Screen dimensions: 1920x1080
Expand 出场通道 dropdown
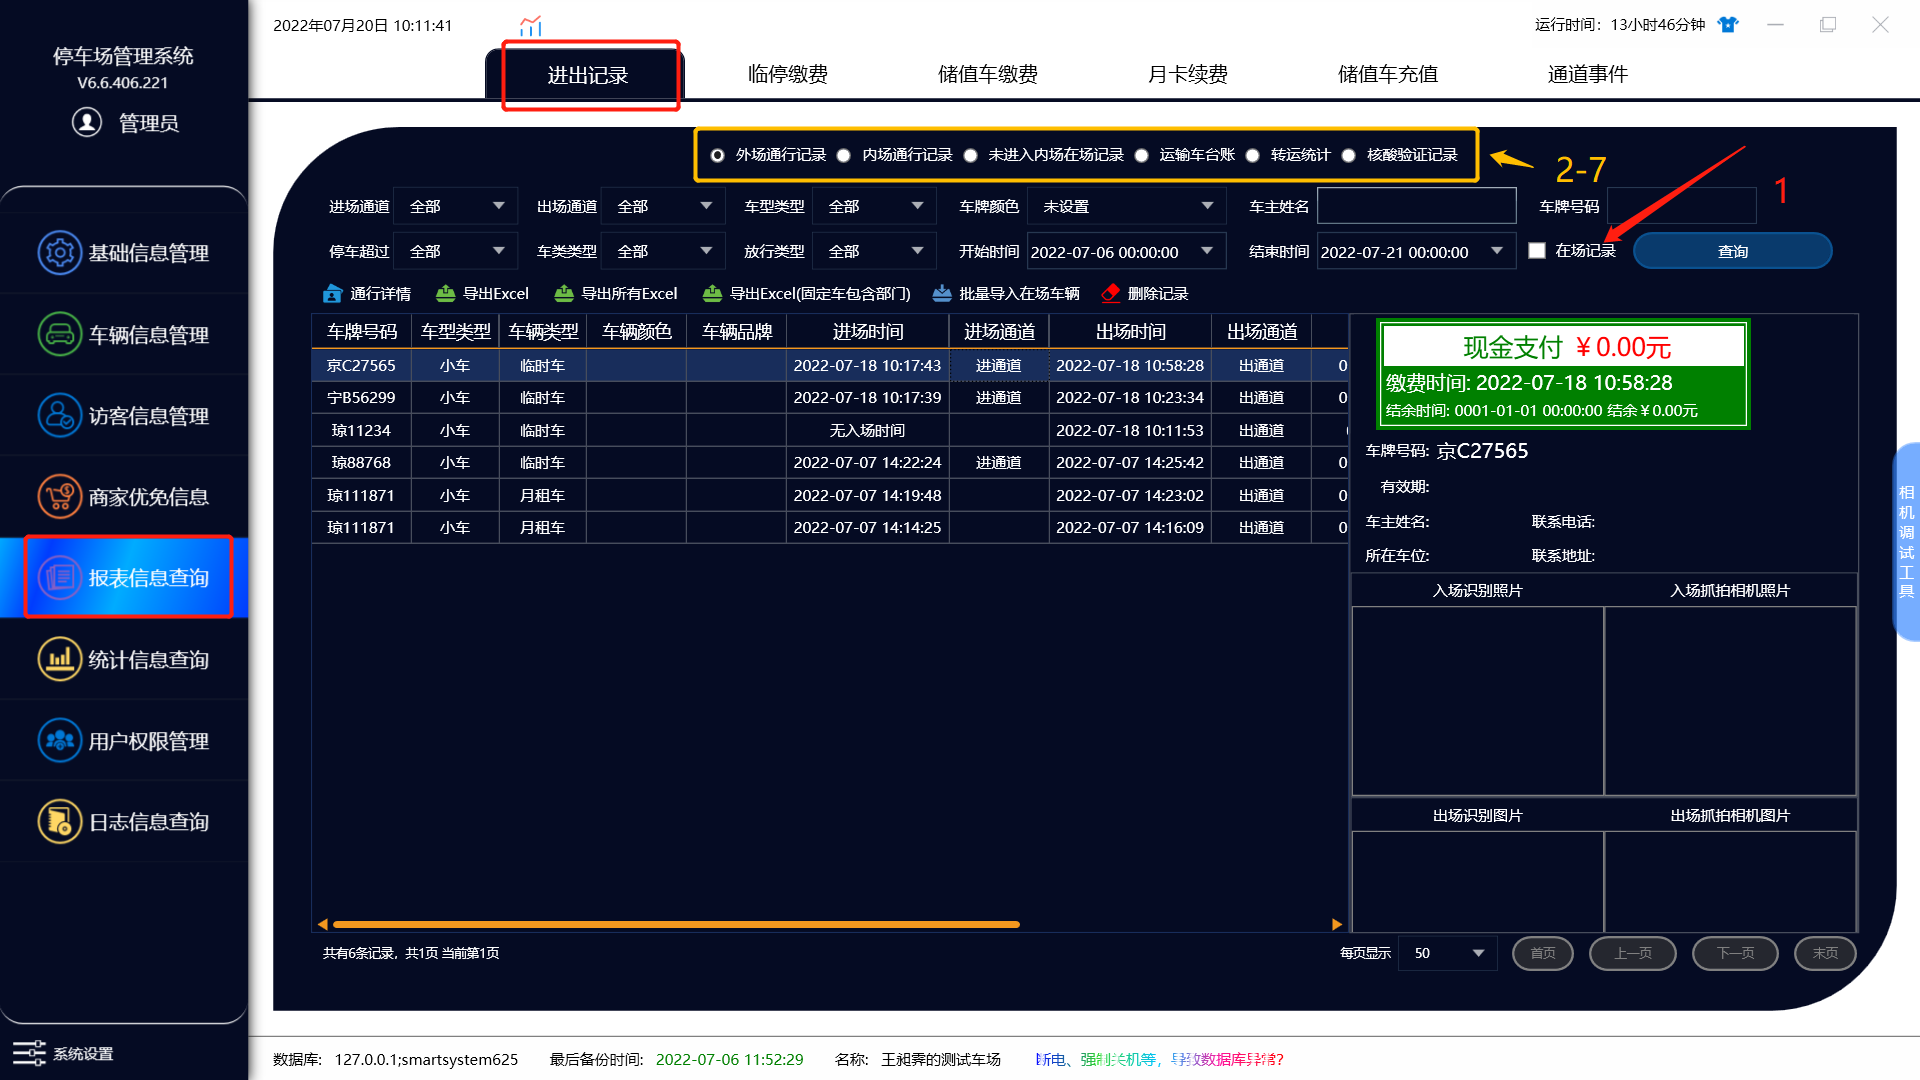(x=663, y=206)
